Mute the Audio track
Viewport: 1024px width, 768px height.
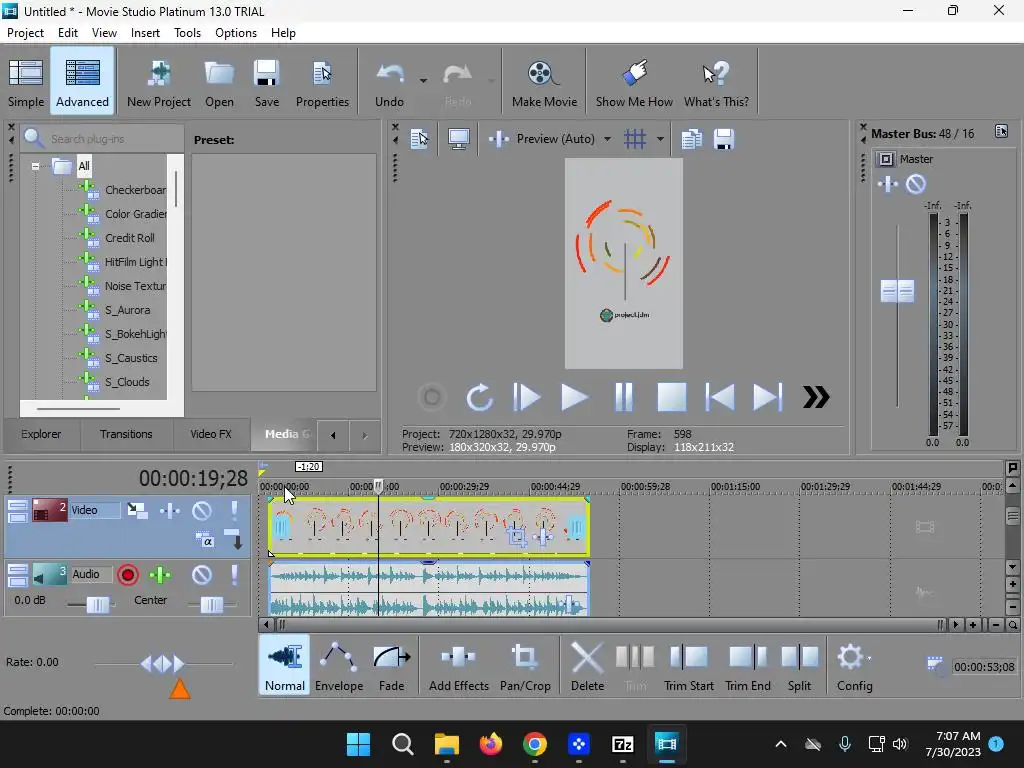coord(202,575)
